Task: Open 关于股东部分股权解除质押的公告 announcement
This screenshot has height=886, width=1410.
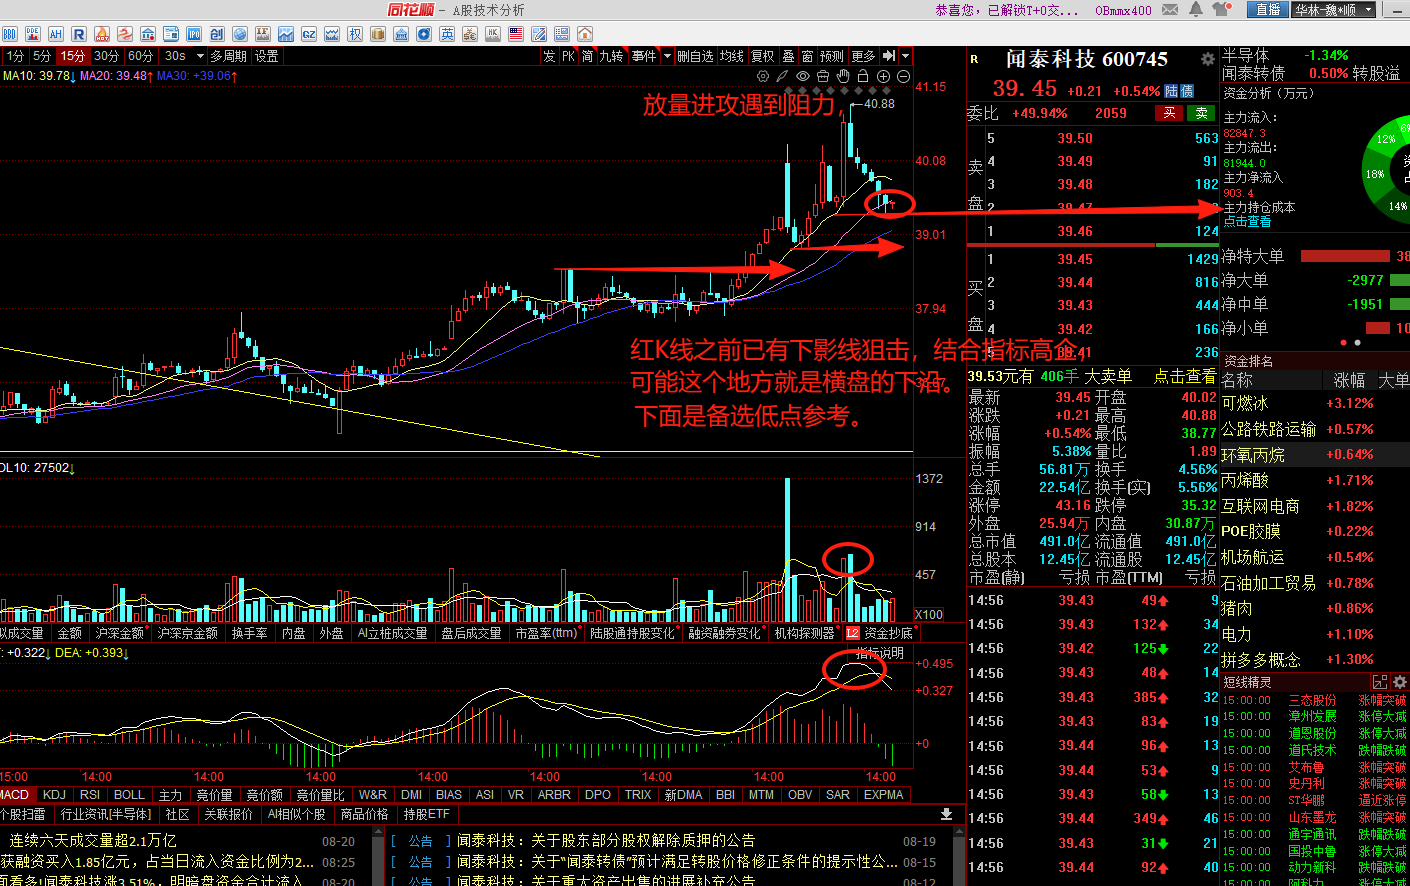Action: click(643, 841)
